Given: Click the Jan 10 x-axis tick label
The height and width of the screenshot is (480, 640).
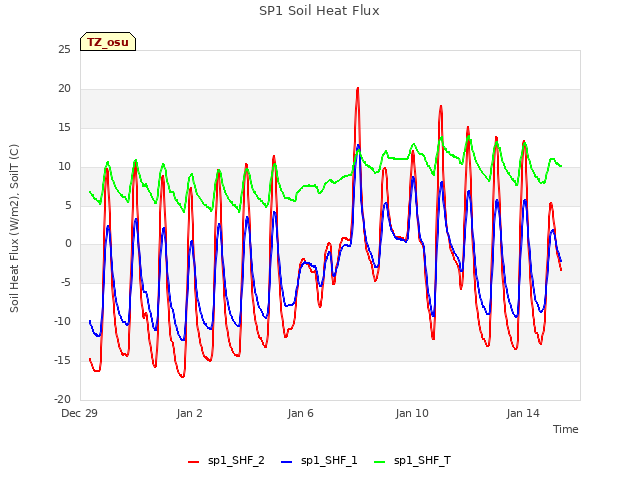Looking at the screenshot, I should [412, 413].
